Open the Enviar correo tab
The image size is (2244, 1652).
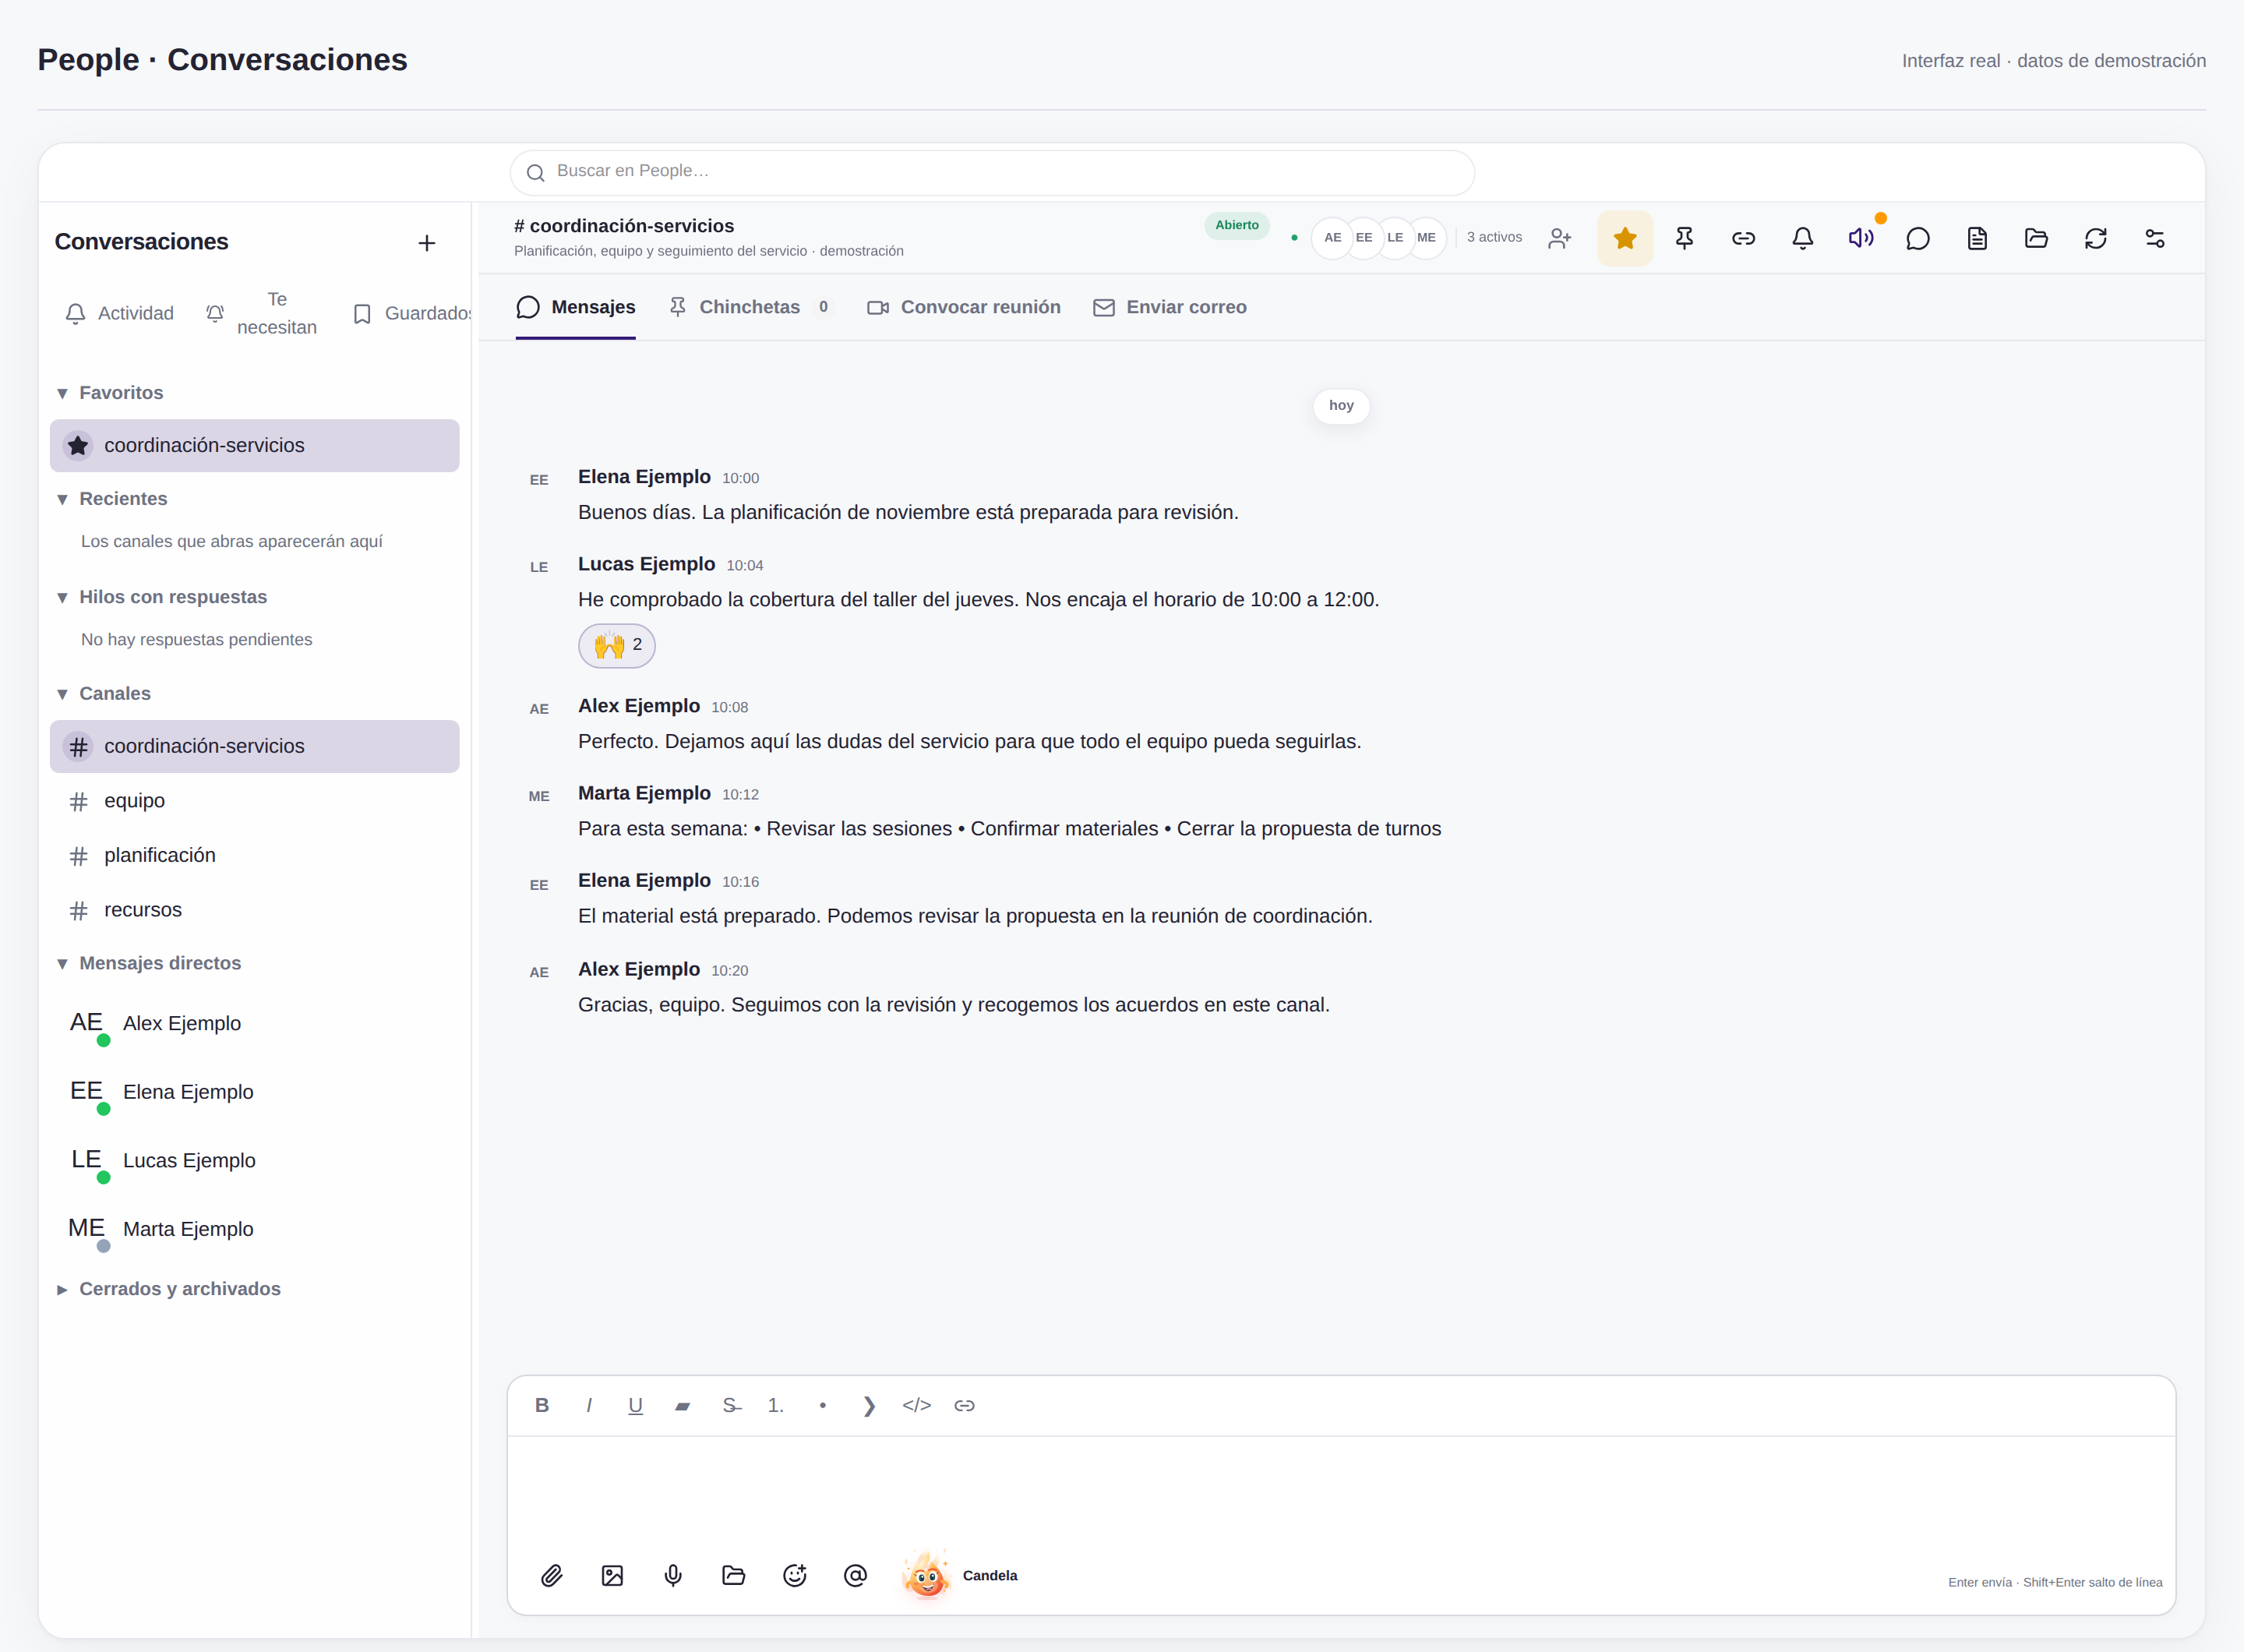pos(1170,307)
